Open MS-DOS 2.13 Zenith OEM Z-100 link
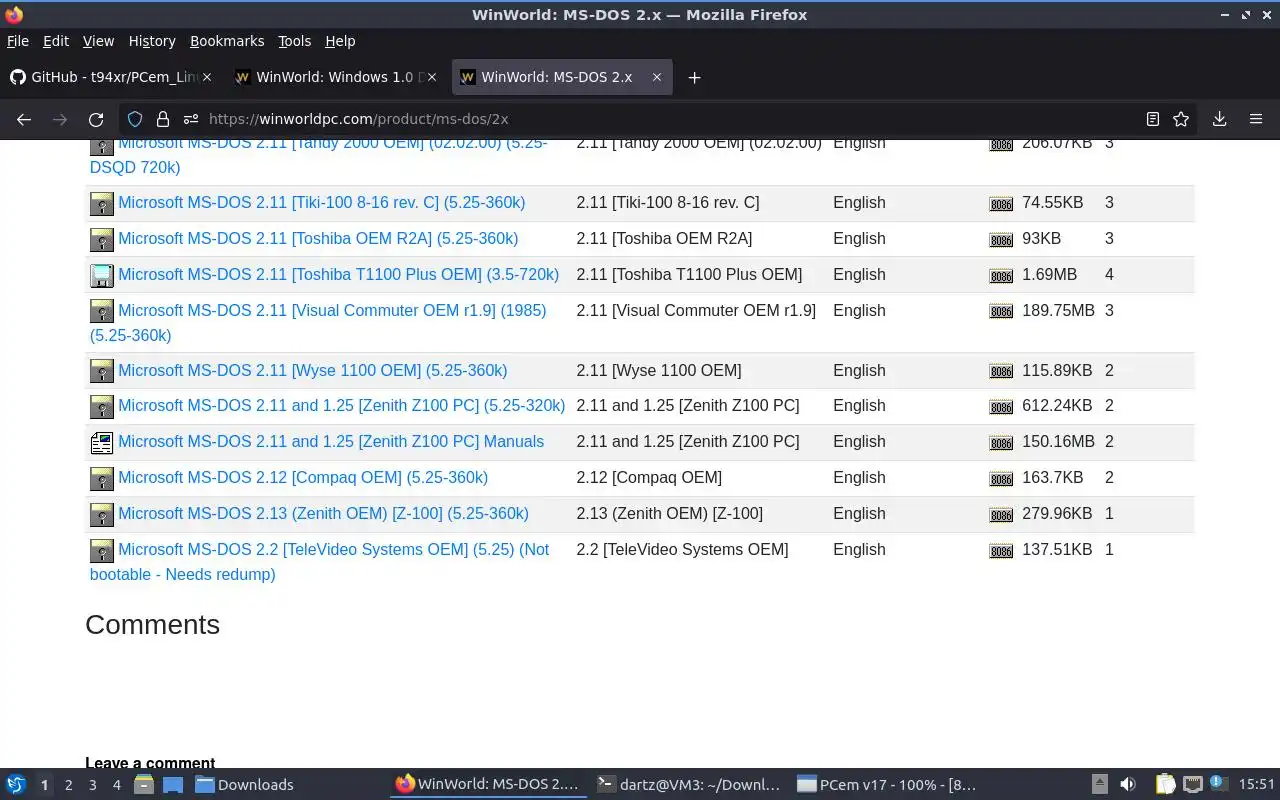The image size is (1280, 800). click(323, 514)
